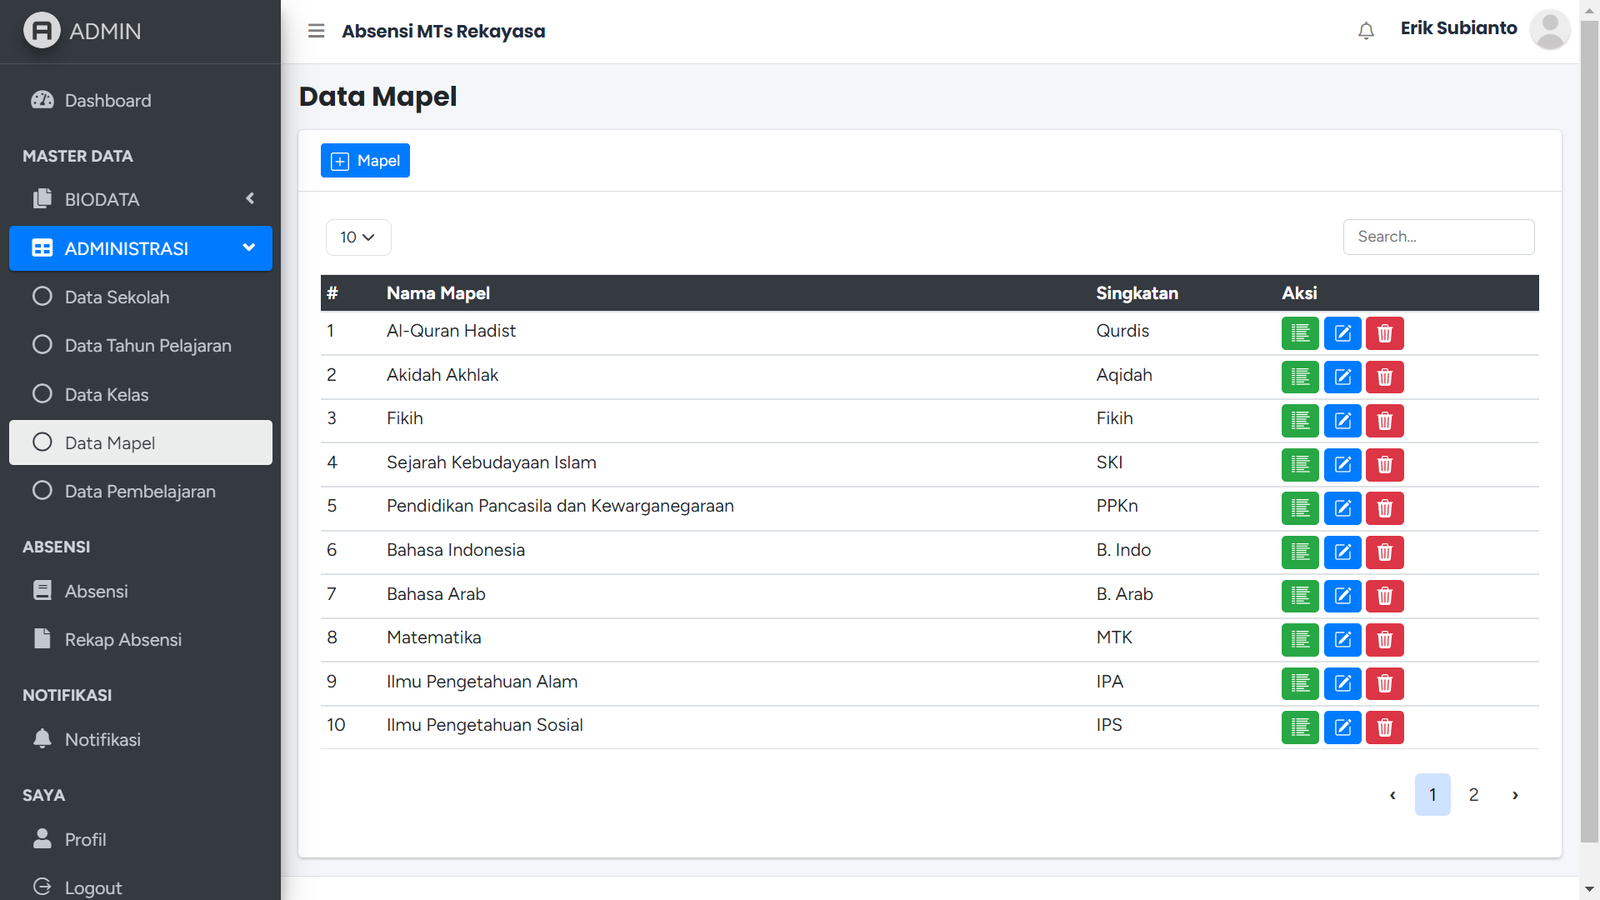Select Data Kelas in the sidebar
Viewport: 1600px width, 900px height.
click(x=107, y=395)
